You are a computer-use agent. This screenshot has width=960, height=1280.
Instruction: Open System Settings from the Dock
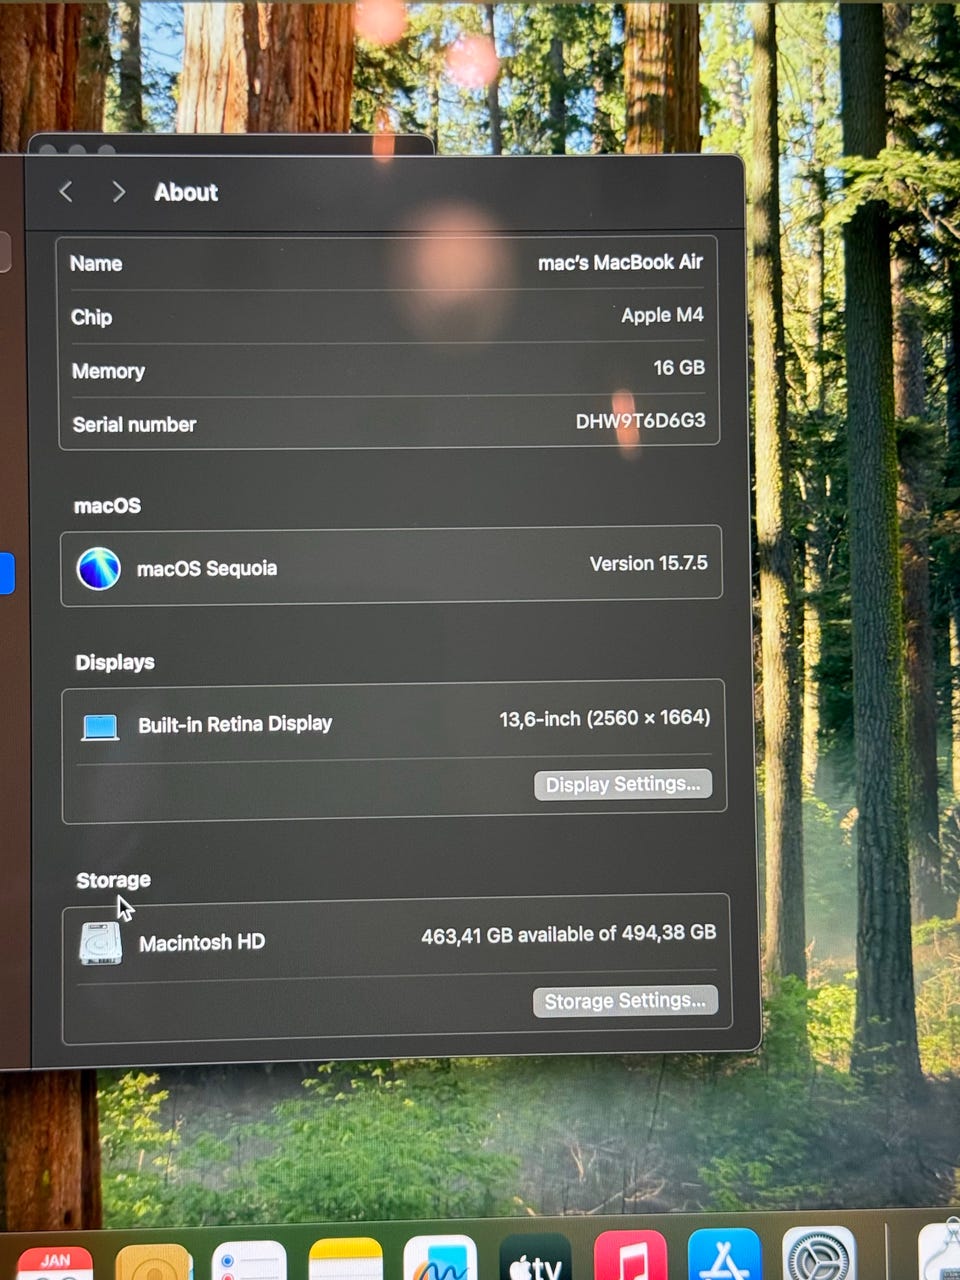coord(819,1253)
